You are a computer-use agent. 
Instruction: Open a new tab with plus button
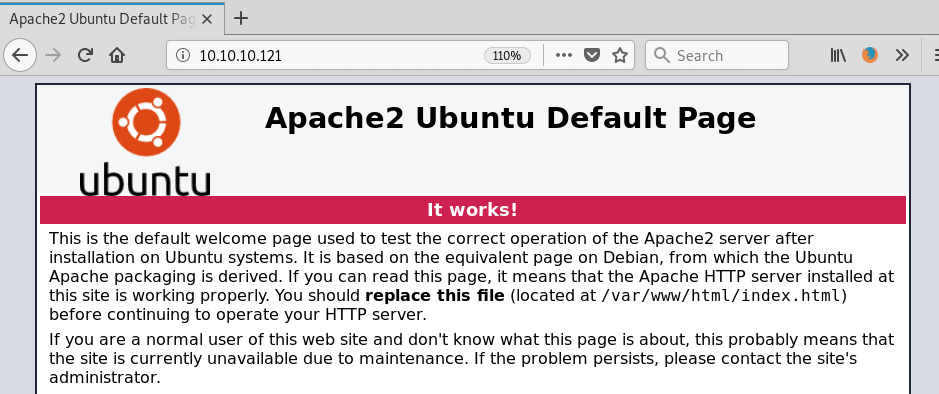tap(240, 19)
